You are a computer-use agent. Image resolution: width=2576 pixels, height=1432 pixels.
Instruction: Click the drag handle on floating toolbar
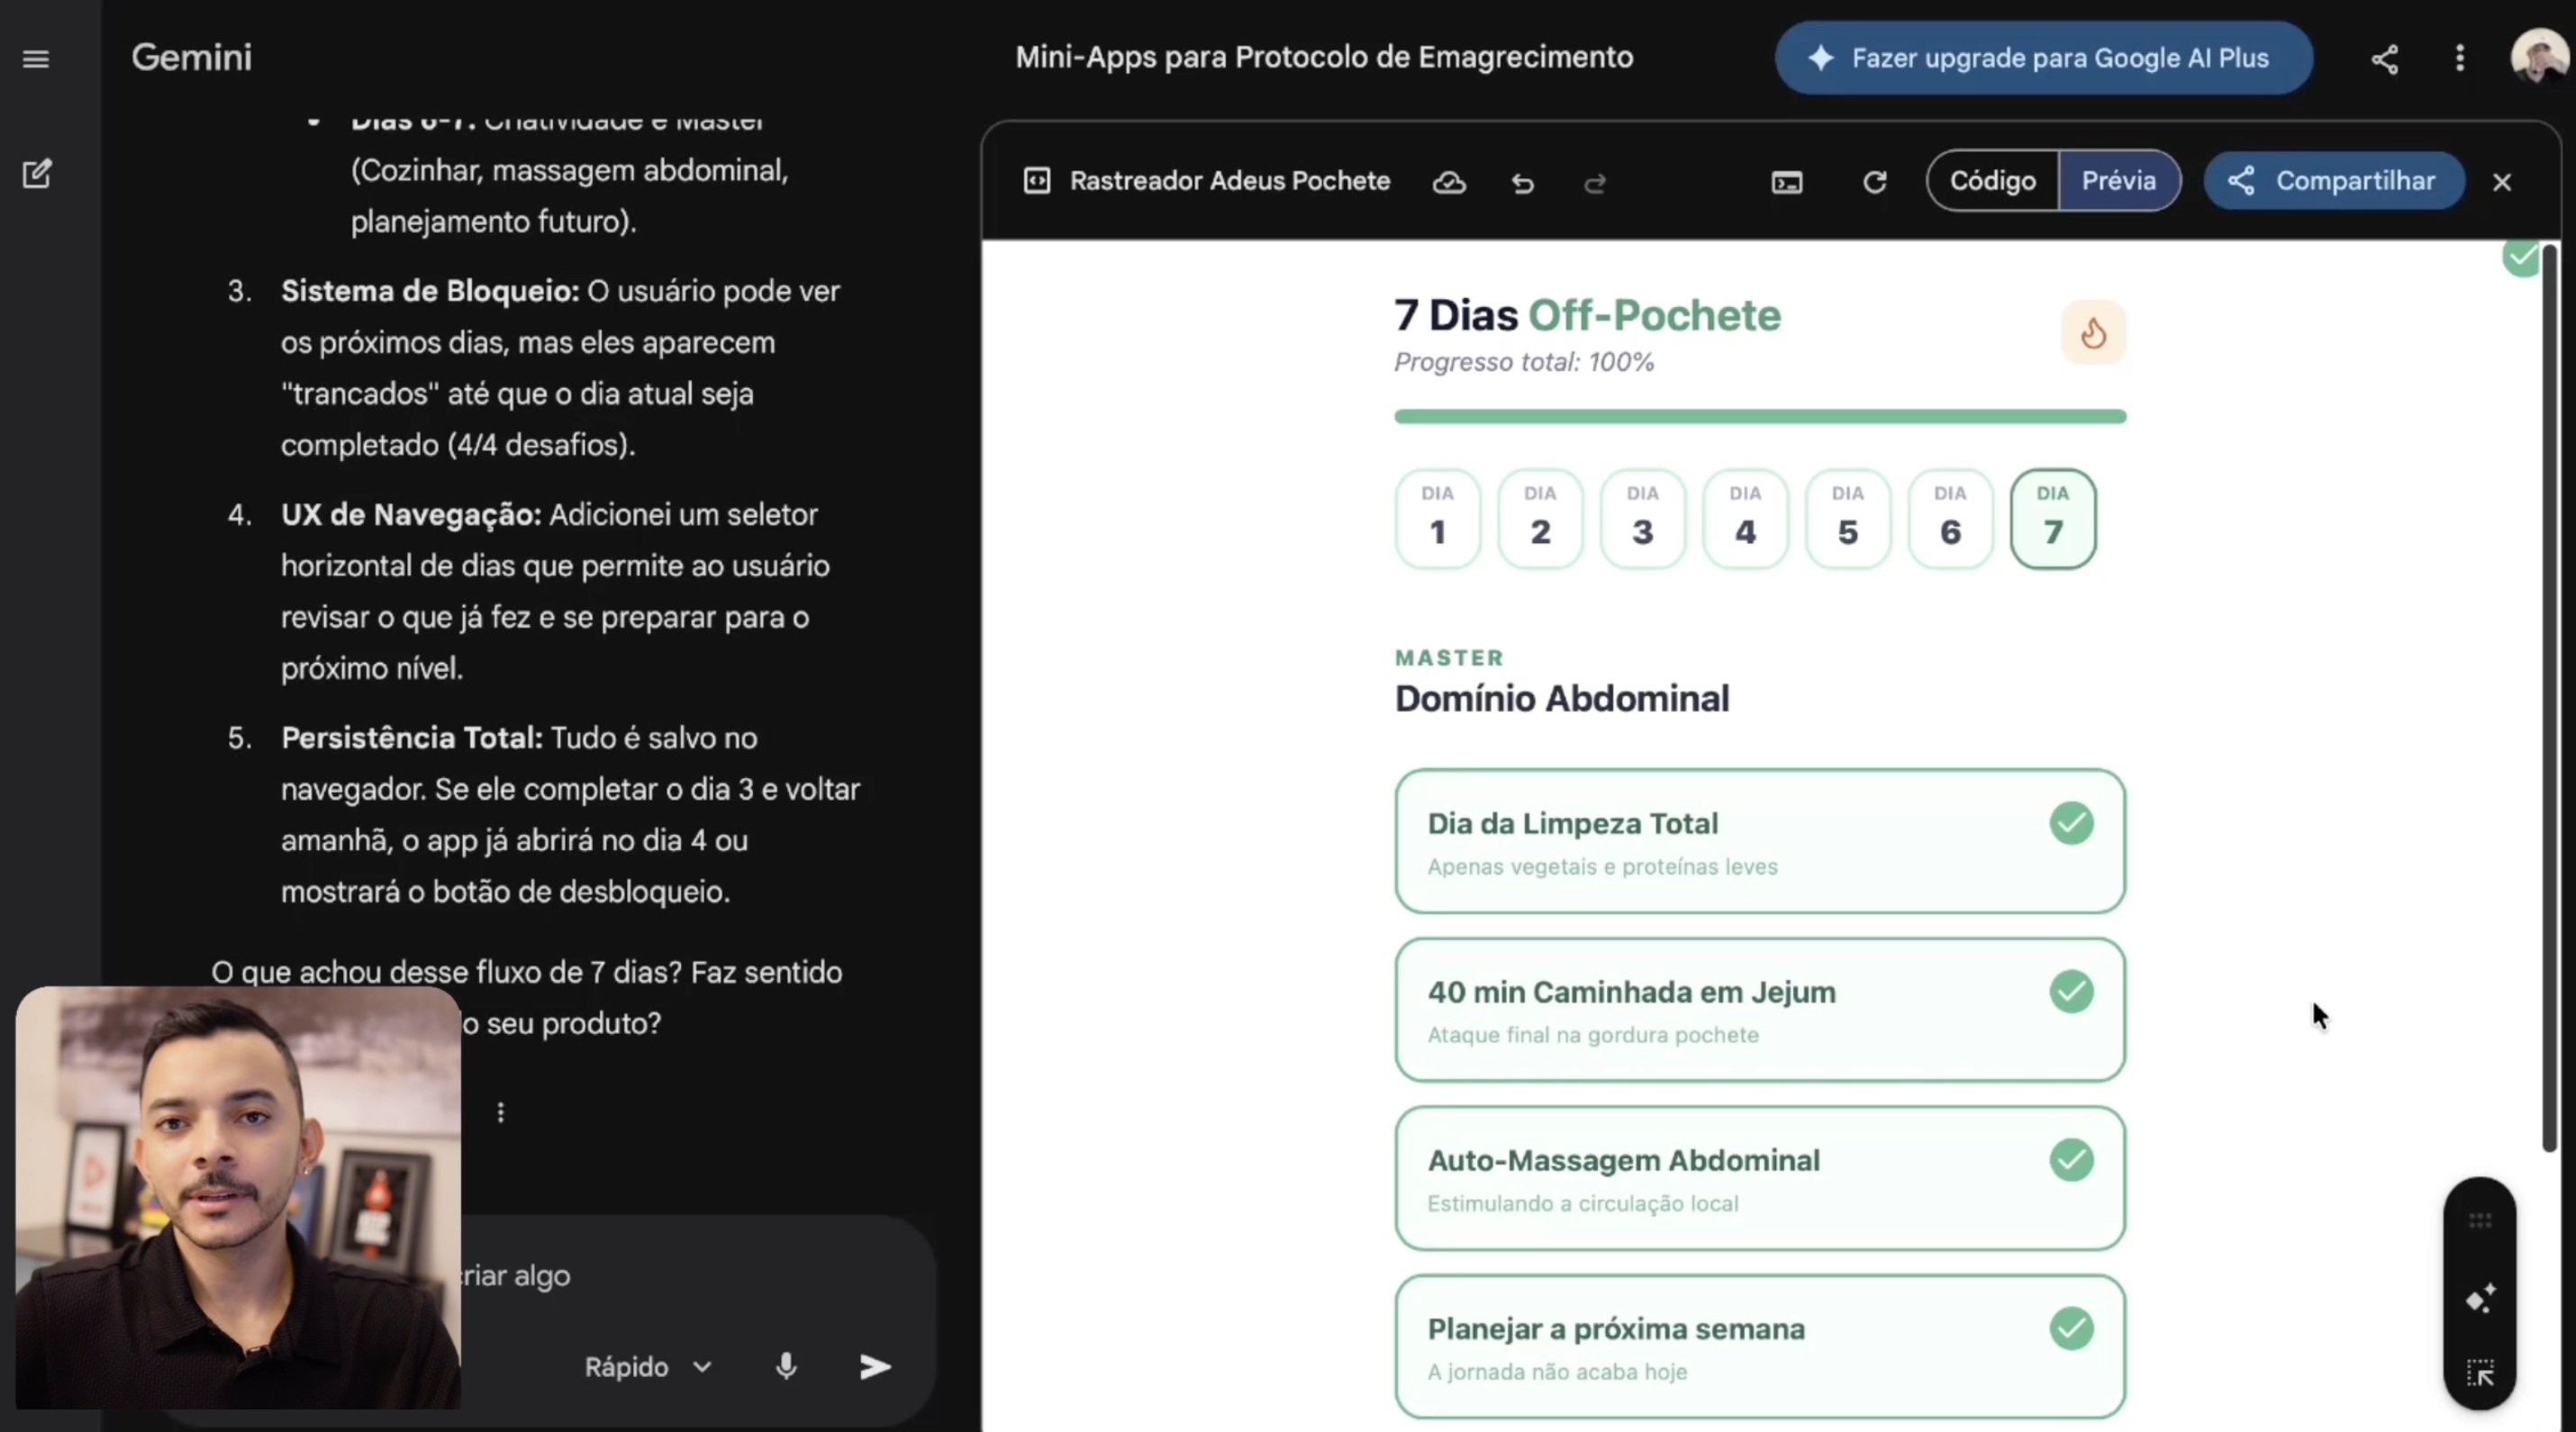[2480, 1221]
